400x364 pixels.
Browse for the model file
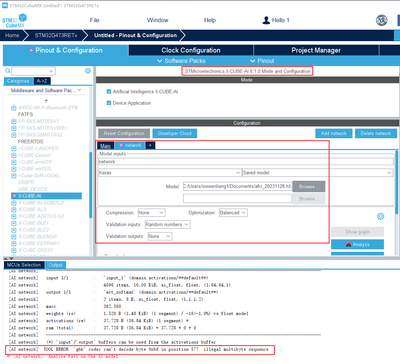click(309, 186)
